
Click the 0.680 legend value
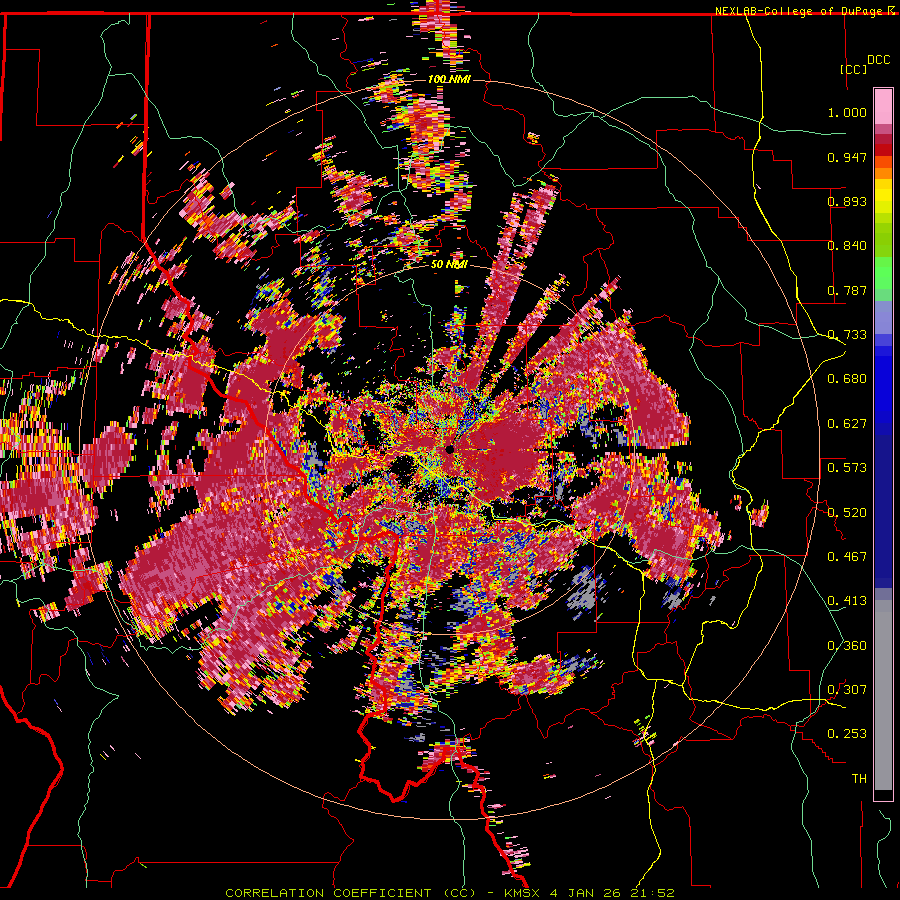[x=847, y=379]
